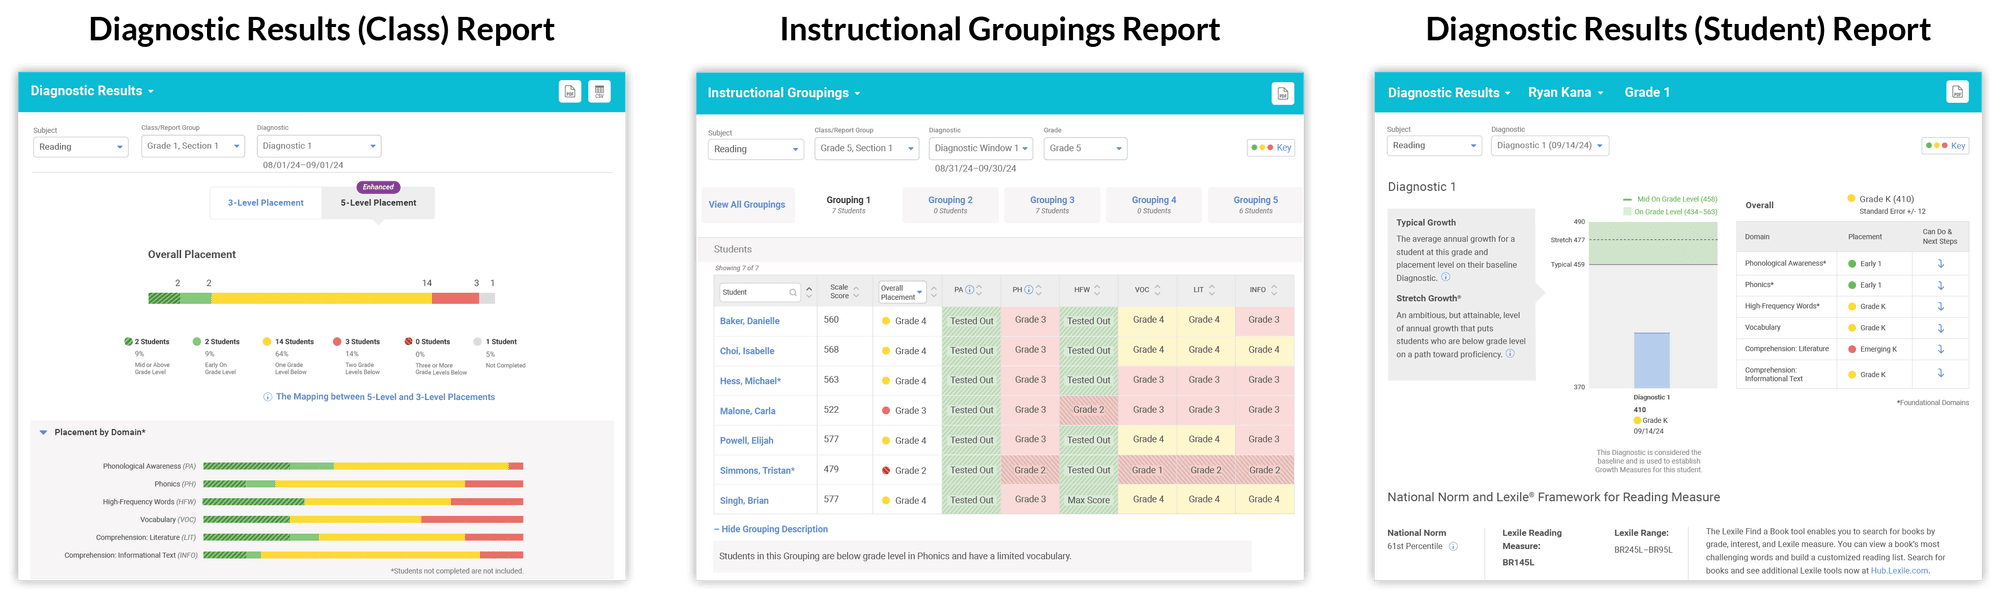
Task: Open Diagnostic Window 1 dropdown
Action: (x=982, y=148)
